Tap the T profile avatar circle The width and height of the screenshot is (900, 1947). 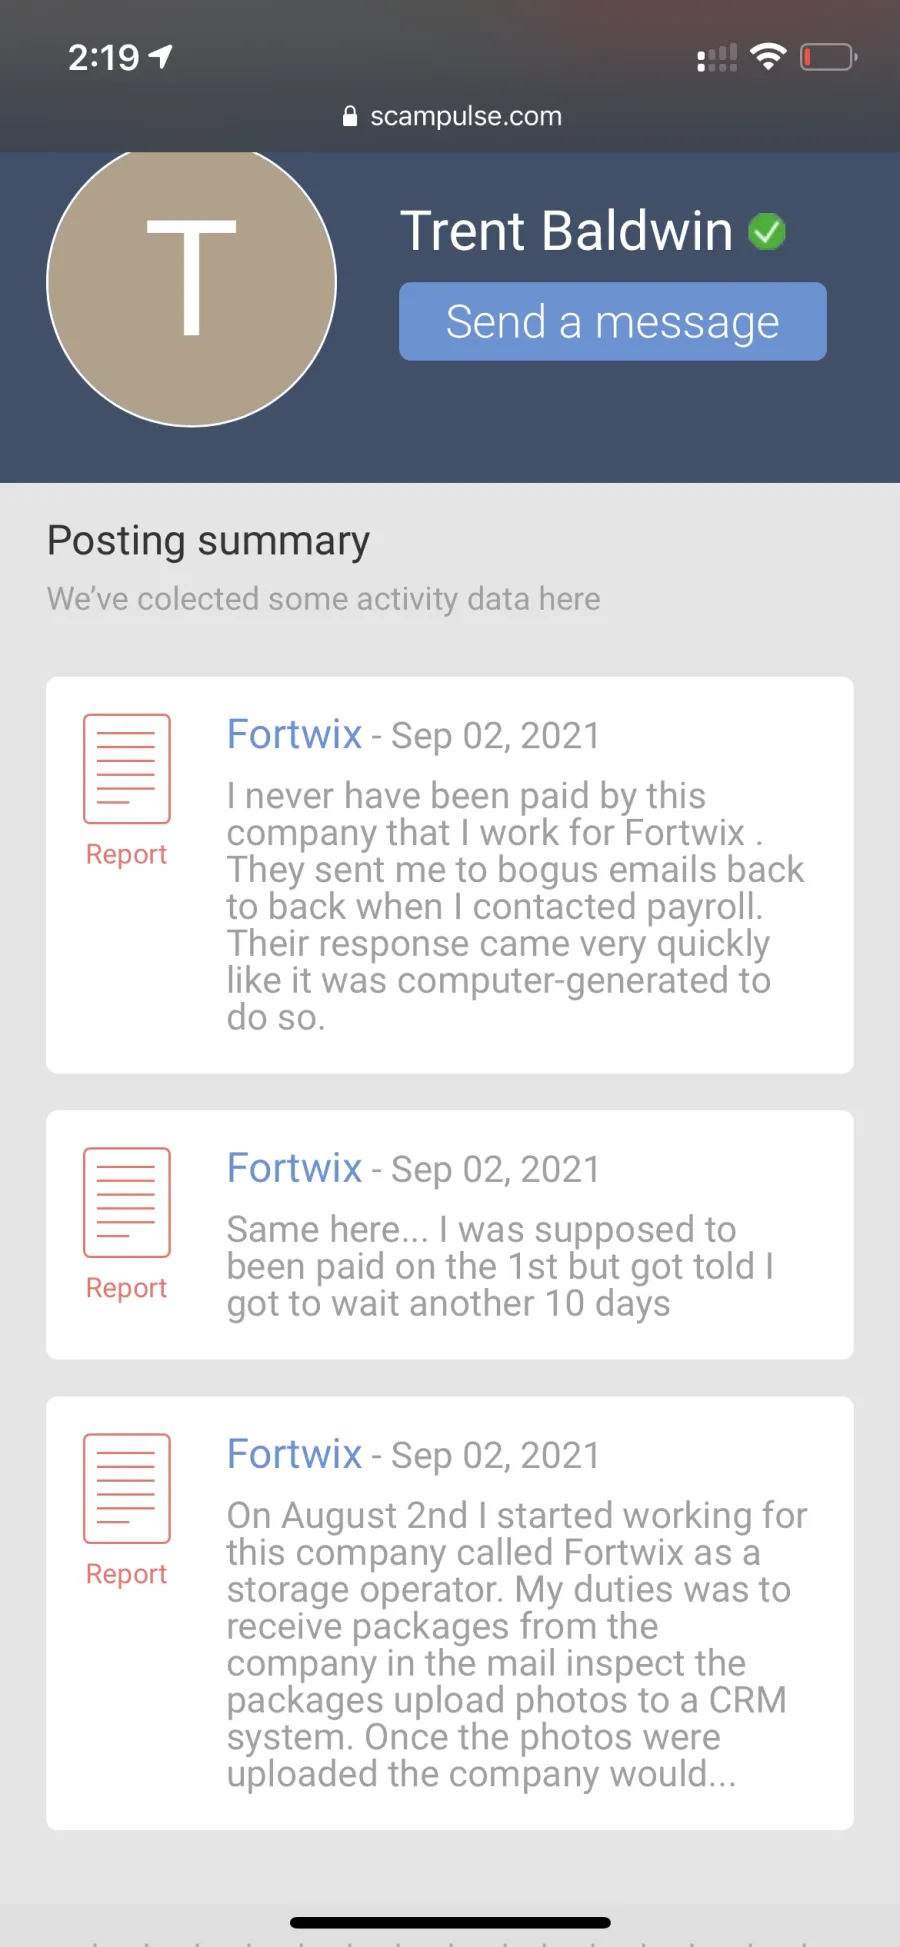point(191,282)
